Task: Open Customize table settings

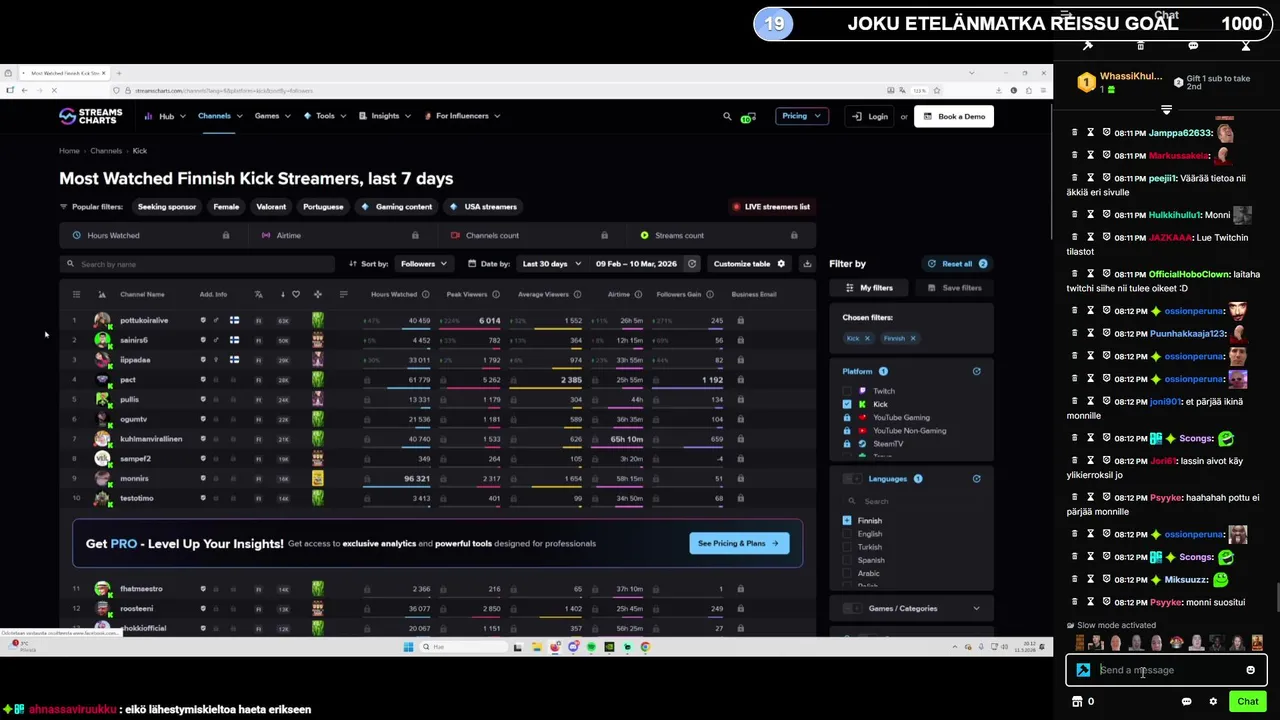Action: 749,264
